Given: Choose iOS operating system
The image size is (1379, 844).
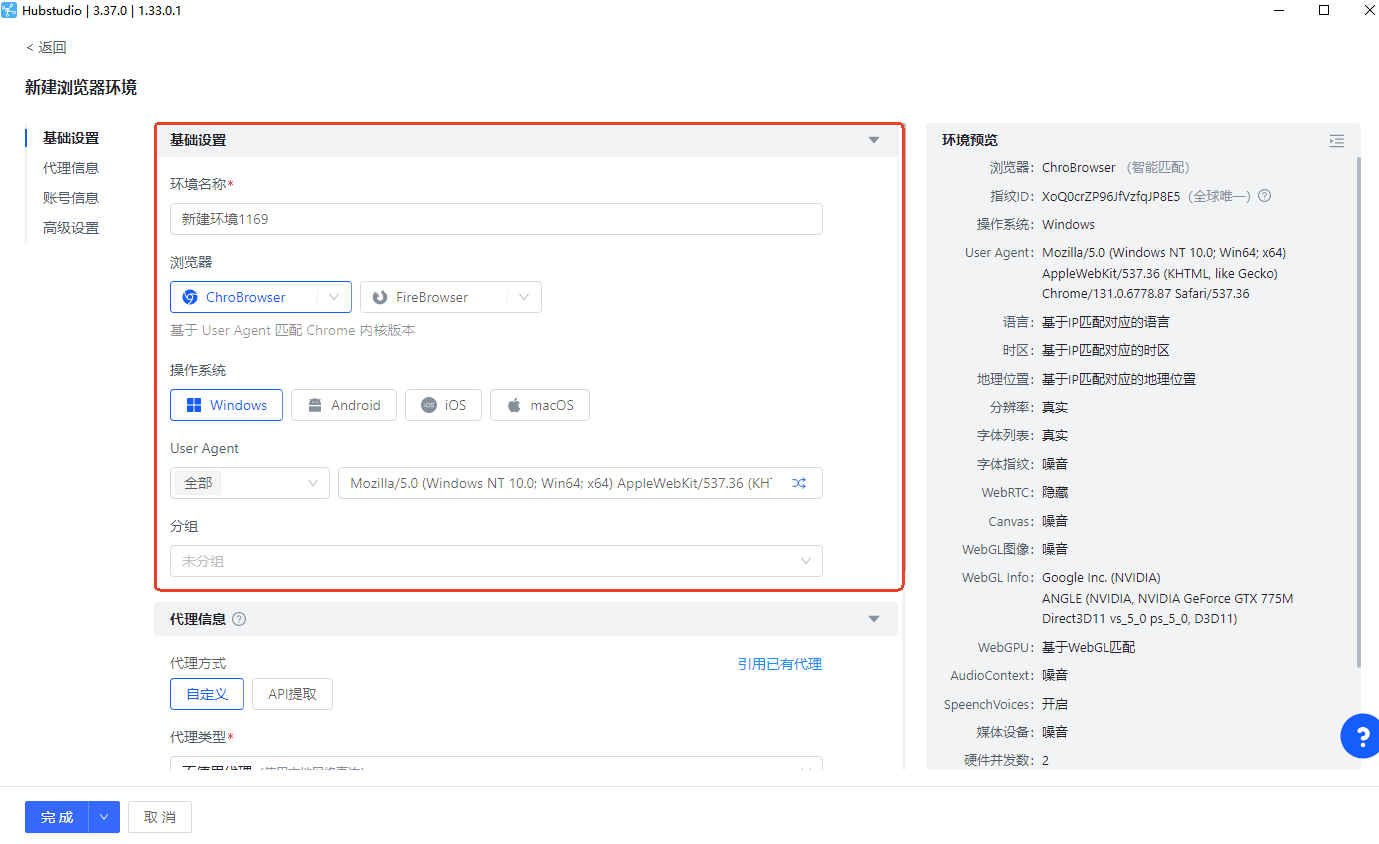Looking at the screenshot, I should coord(443,405).
